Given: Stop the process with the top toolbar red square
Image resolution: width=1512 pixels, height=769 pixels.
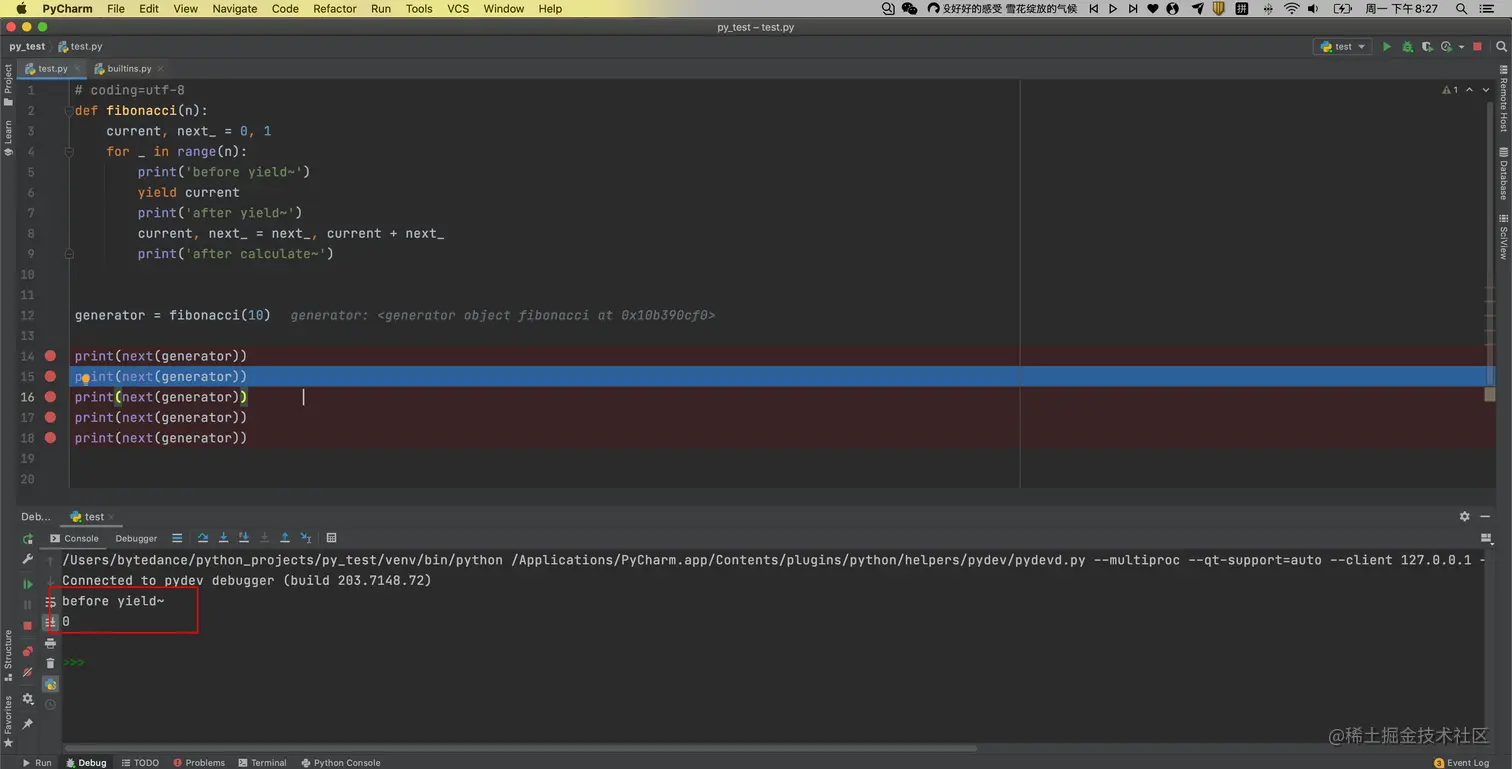Looking at the screenshot, I should tap(1477, 47).
